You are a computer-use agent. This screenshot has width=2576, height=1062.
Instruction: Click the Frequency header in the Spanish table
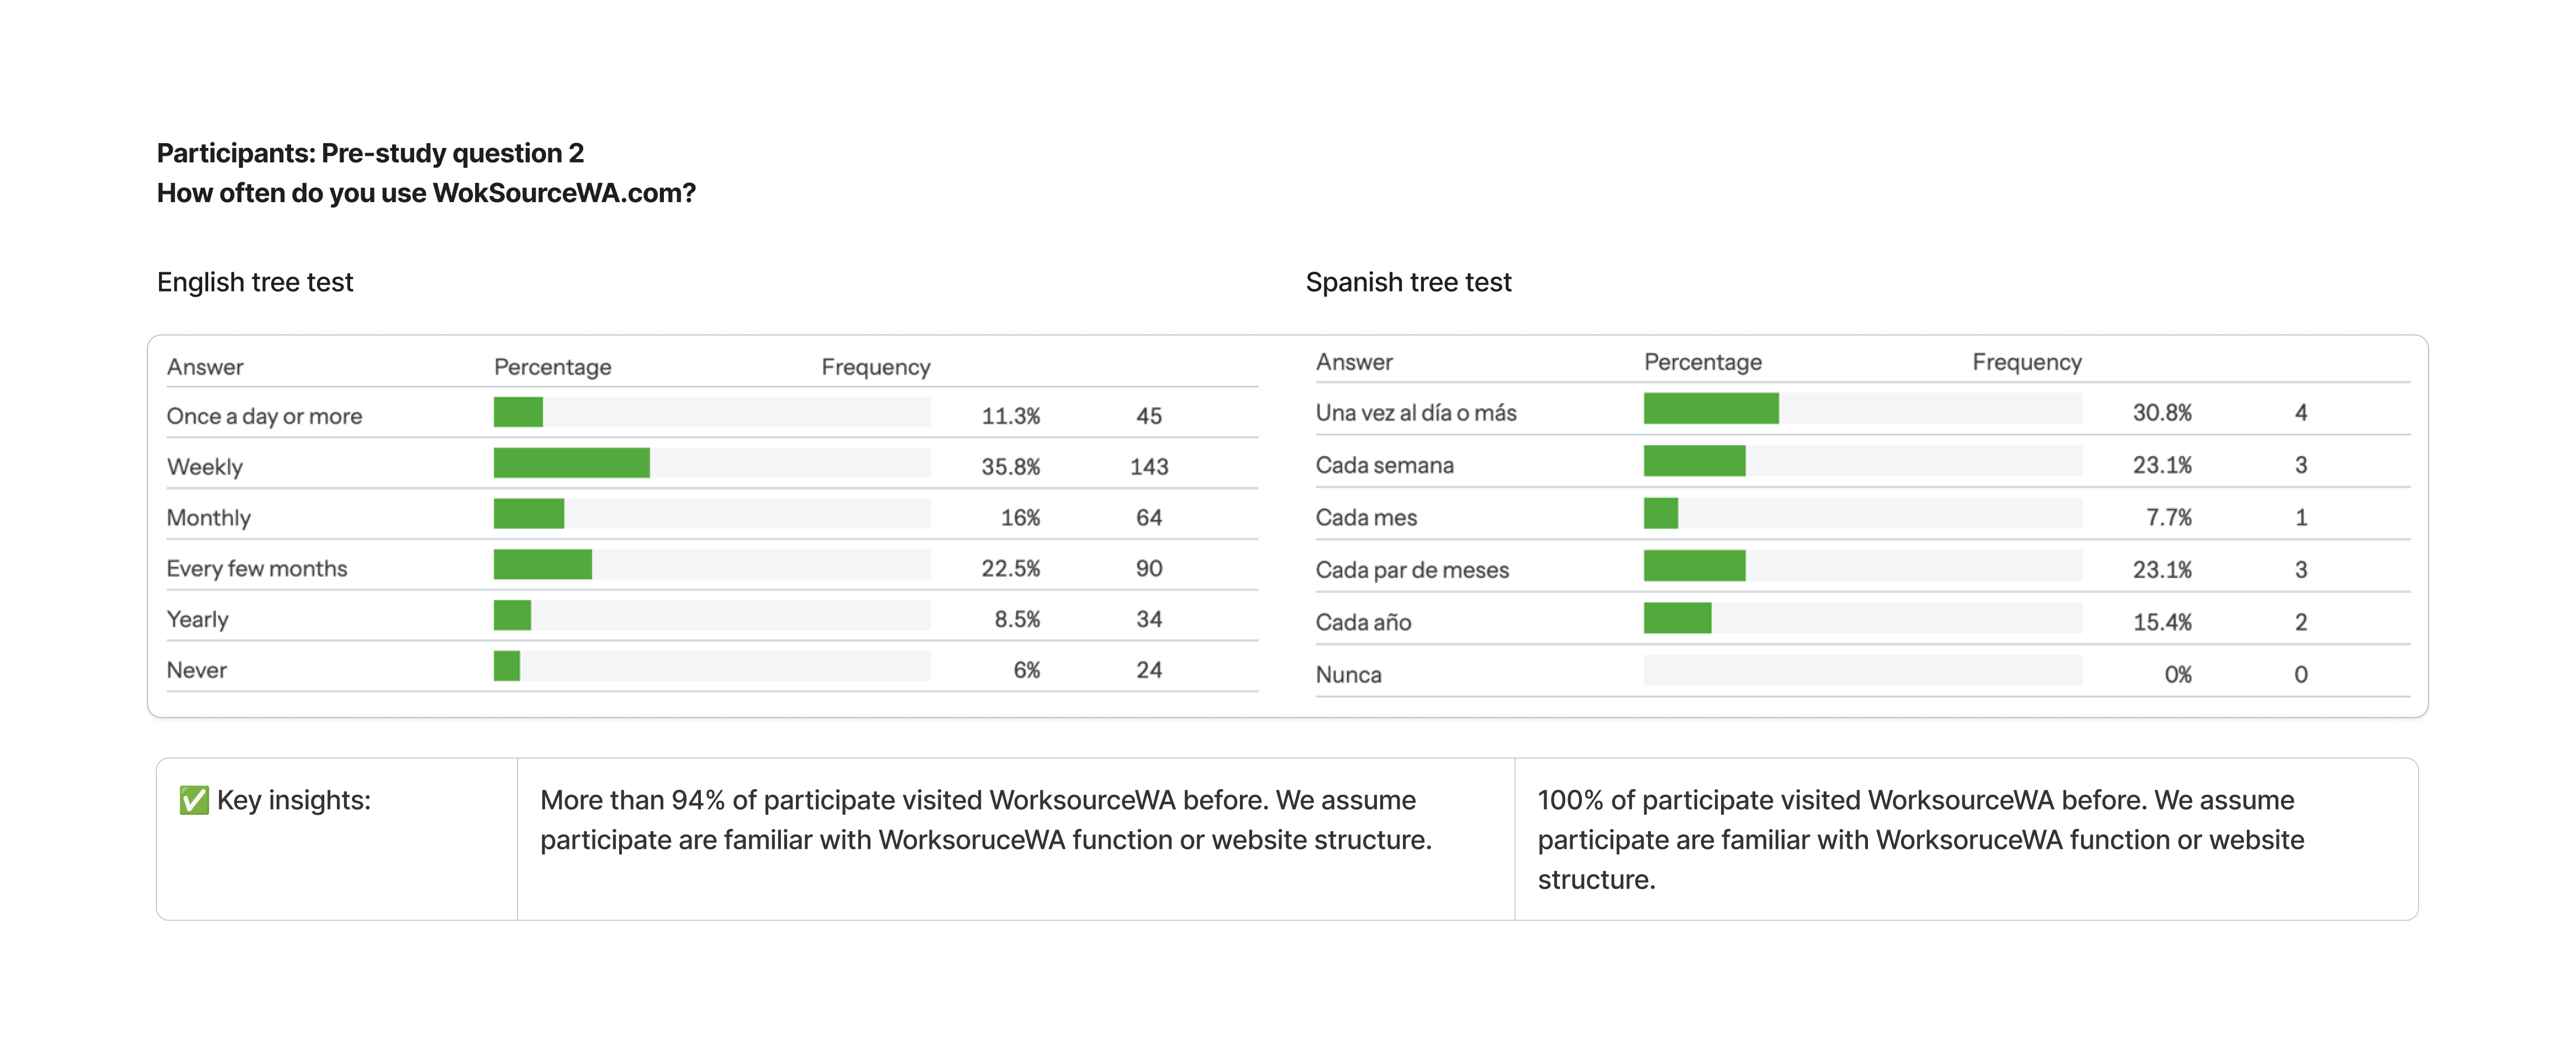[2026, 362]
